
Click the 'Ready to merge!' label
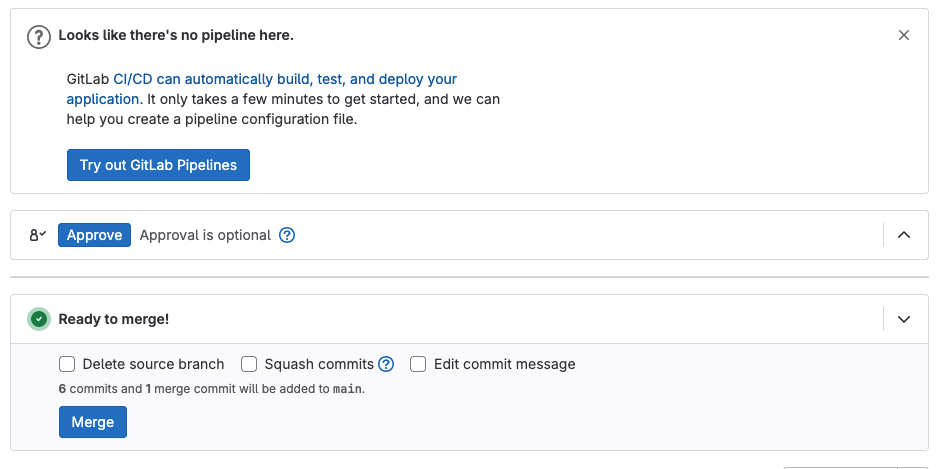coord(114,319)
